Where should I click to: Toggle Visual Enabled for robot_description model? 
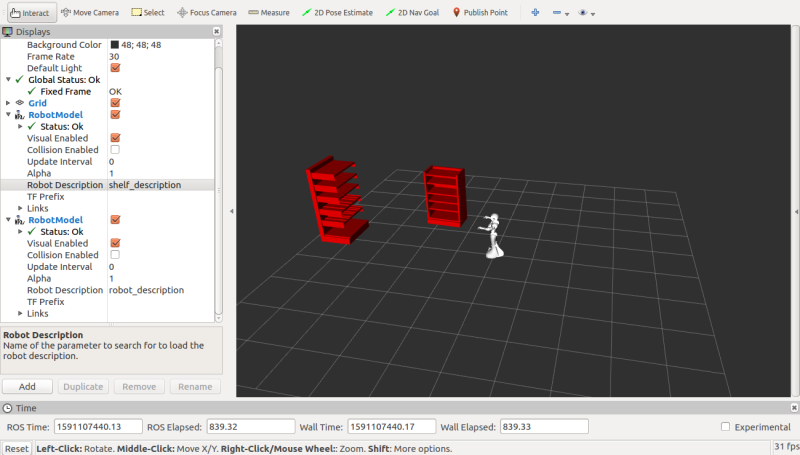(115, 243)
